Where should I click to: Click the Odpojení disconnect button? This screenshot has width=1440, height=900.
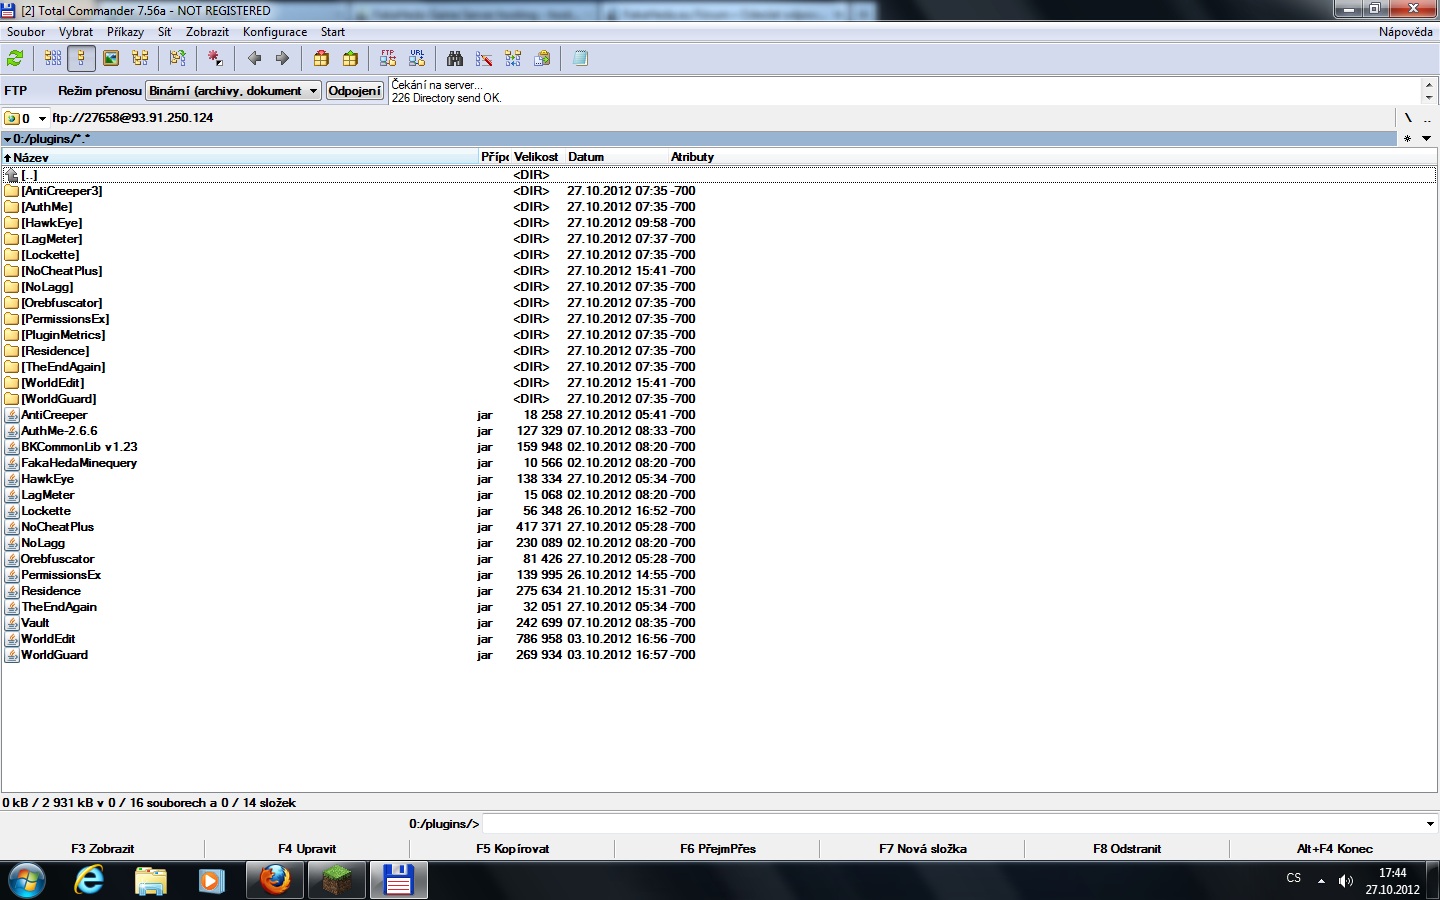coord(355,91)
